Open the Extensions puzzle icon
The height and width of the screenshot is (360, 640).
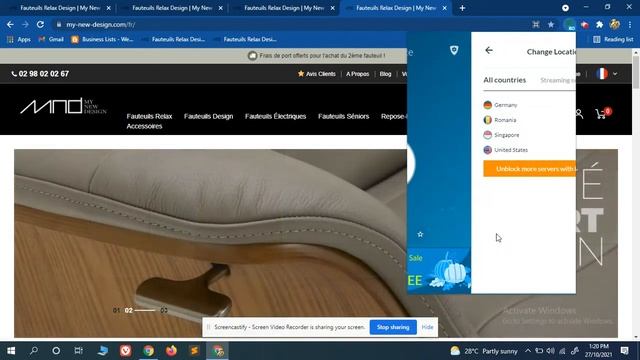click(599, 24)
